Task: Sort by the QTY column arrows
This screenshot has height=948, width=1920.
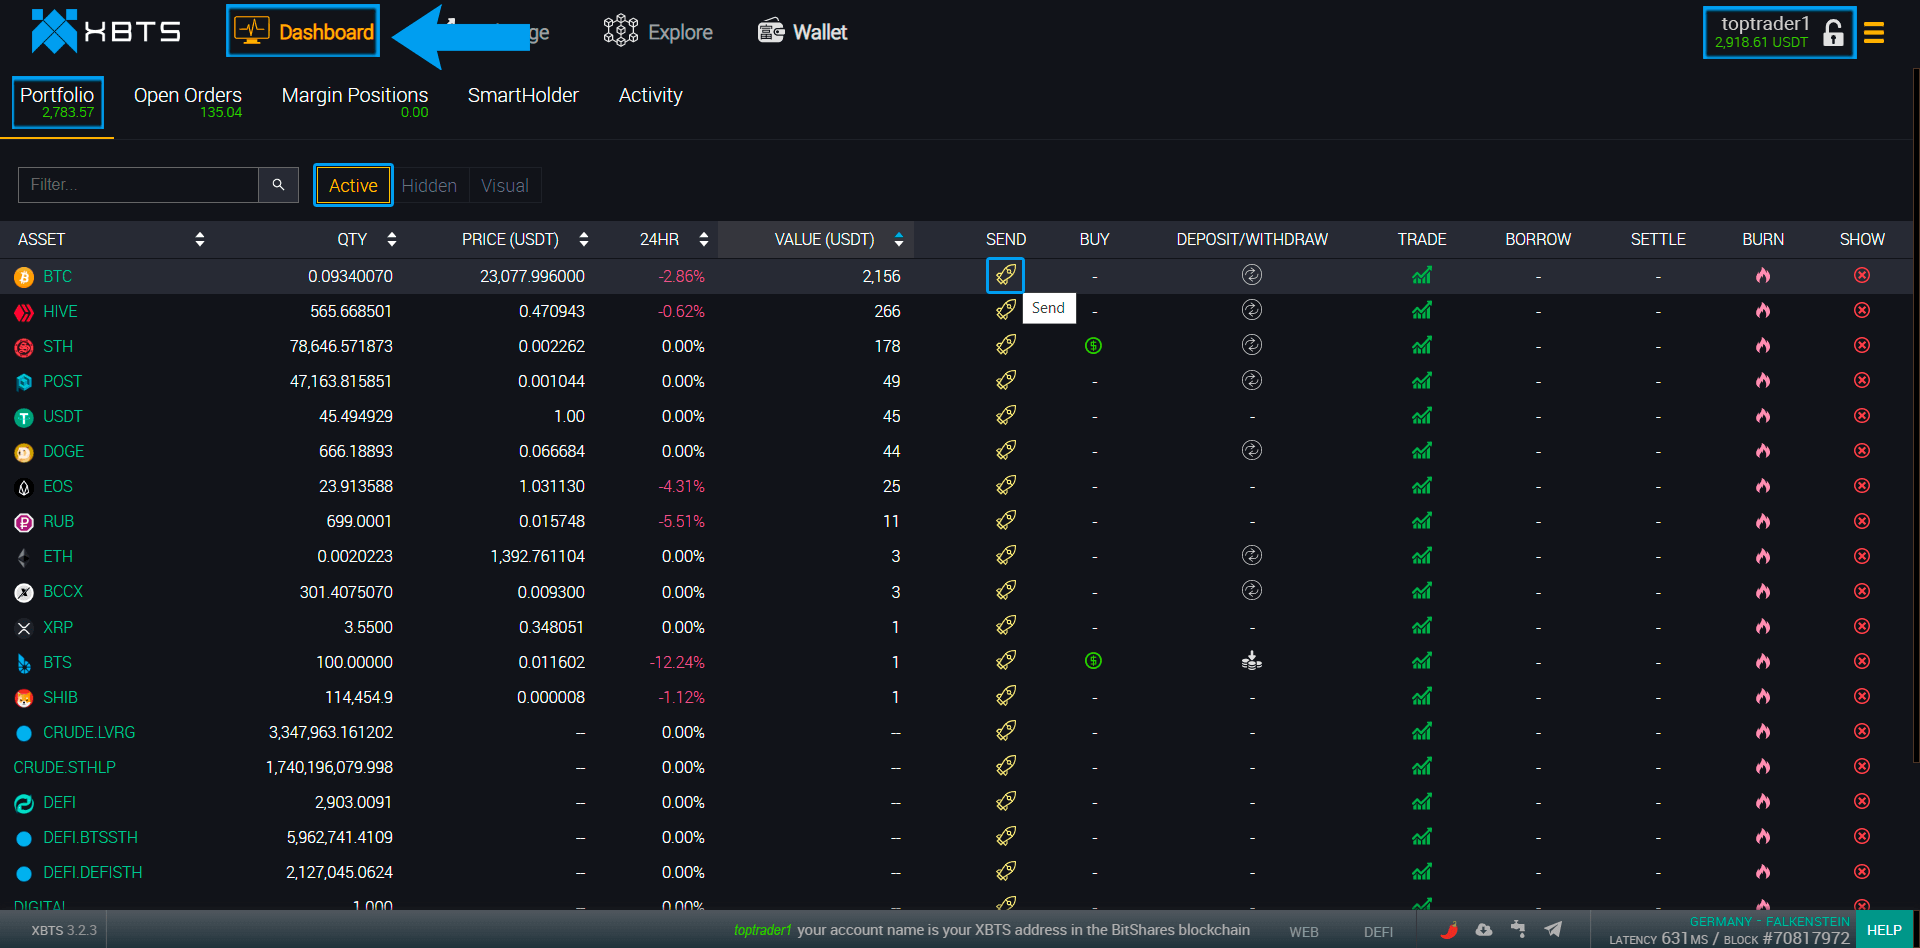Action: pos(392,239)
